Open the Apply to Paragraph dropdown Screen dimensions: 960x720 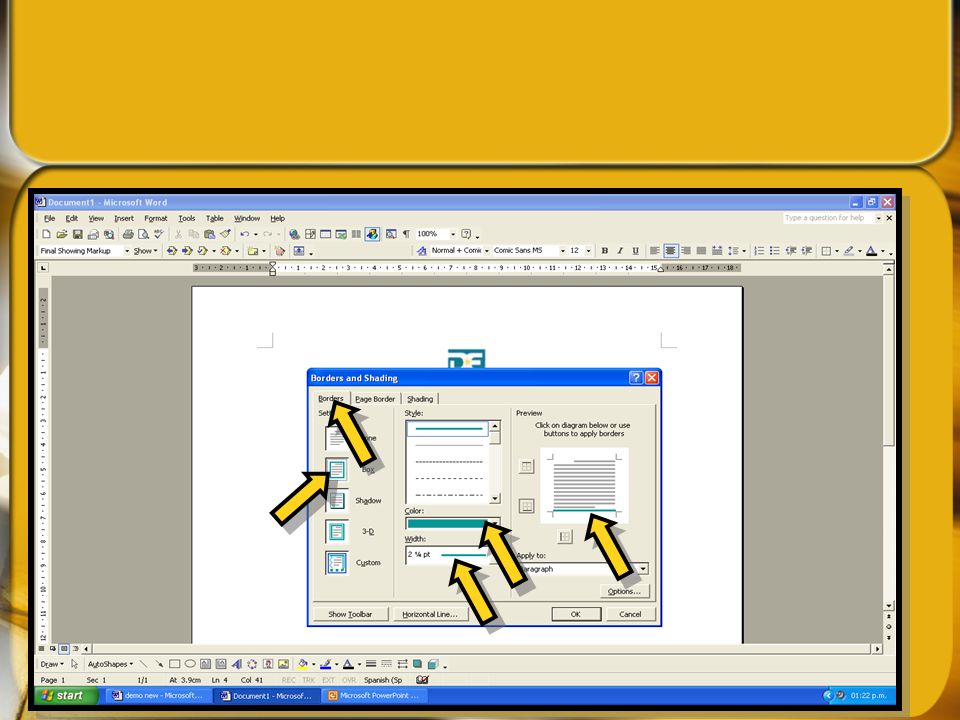[x=642, y=569]
